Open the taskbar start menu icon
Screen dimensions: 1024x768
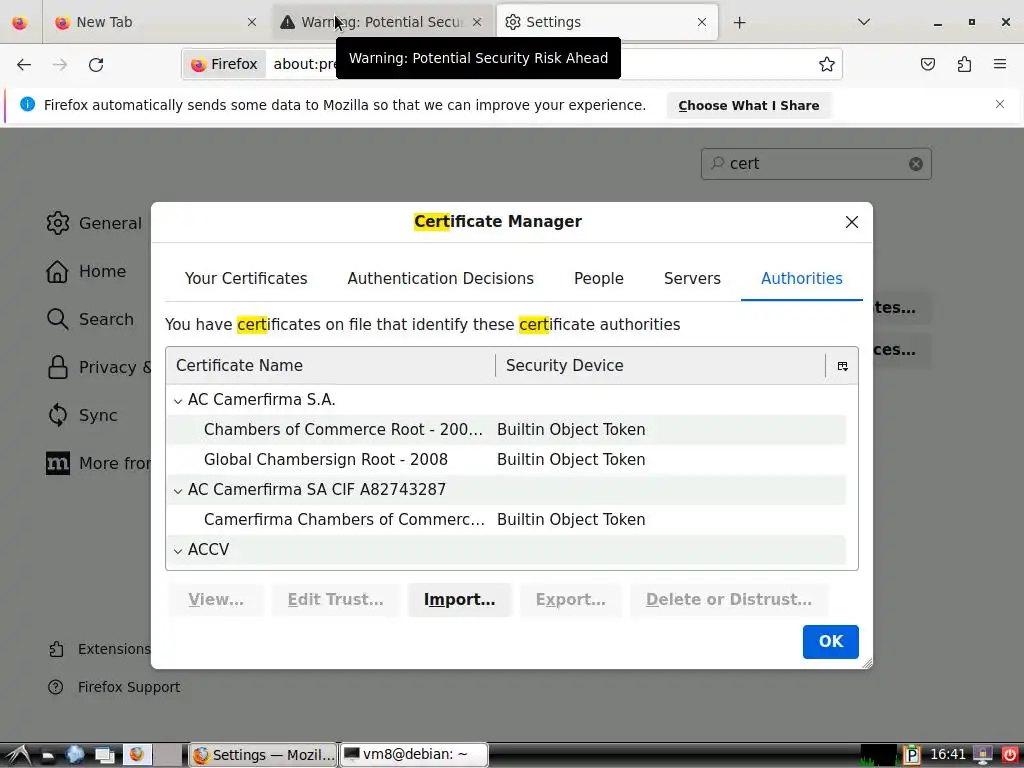18,755
